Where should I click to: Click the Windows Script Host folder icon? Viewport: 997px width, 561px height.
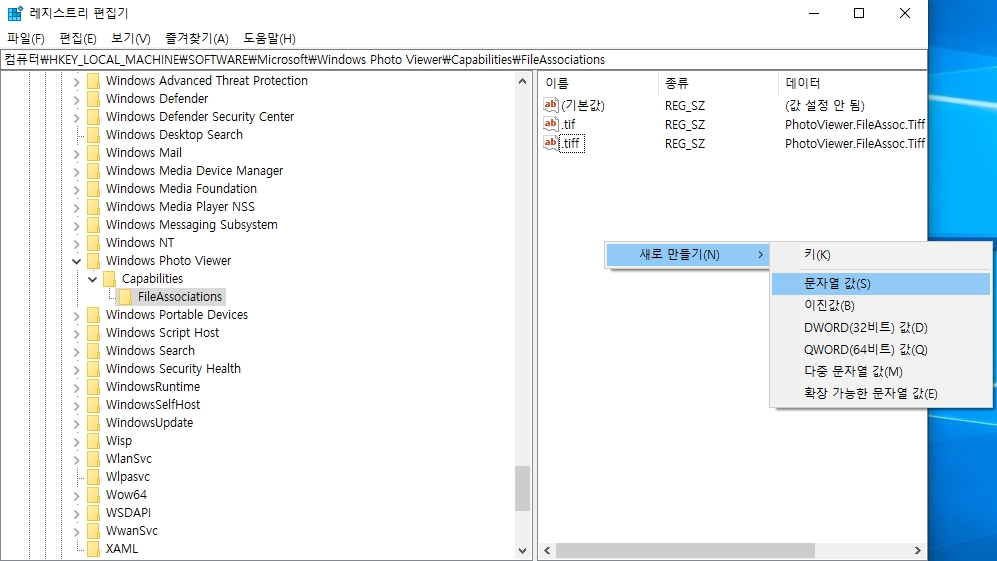[93, 333]
